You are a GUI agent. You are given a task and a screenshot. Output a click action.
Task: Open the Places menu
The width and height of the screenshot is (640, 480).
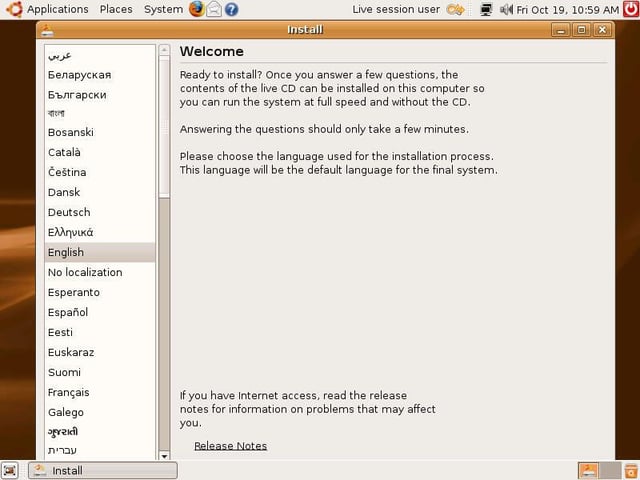pyautogui.click(x=116, y=9)
